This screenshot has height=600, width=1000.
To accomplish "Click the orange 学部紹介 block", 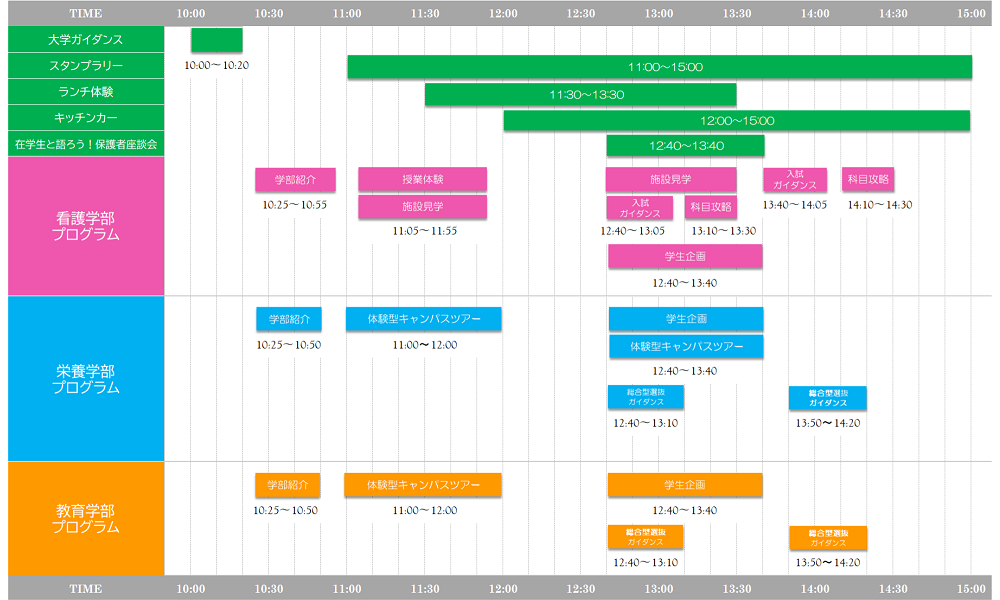I will tap(287, 485).
